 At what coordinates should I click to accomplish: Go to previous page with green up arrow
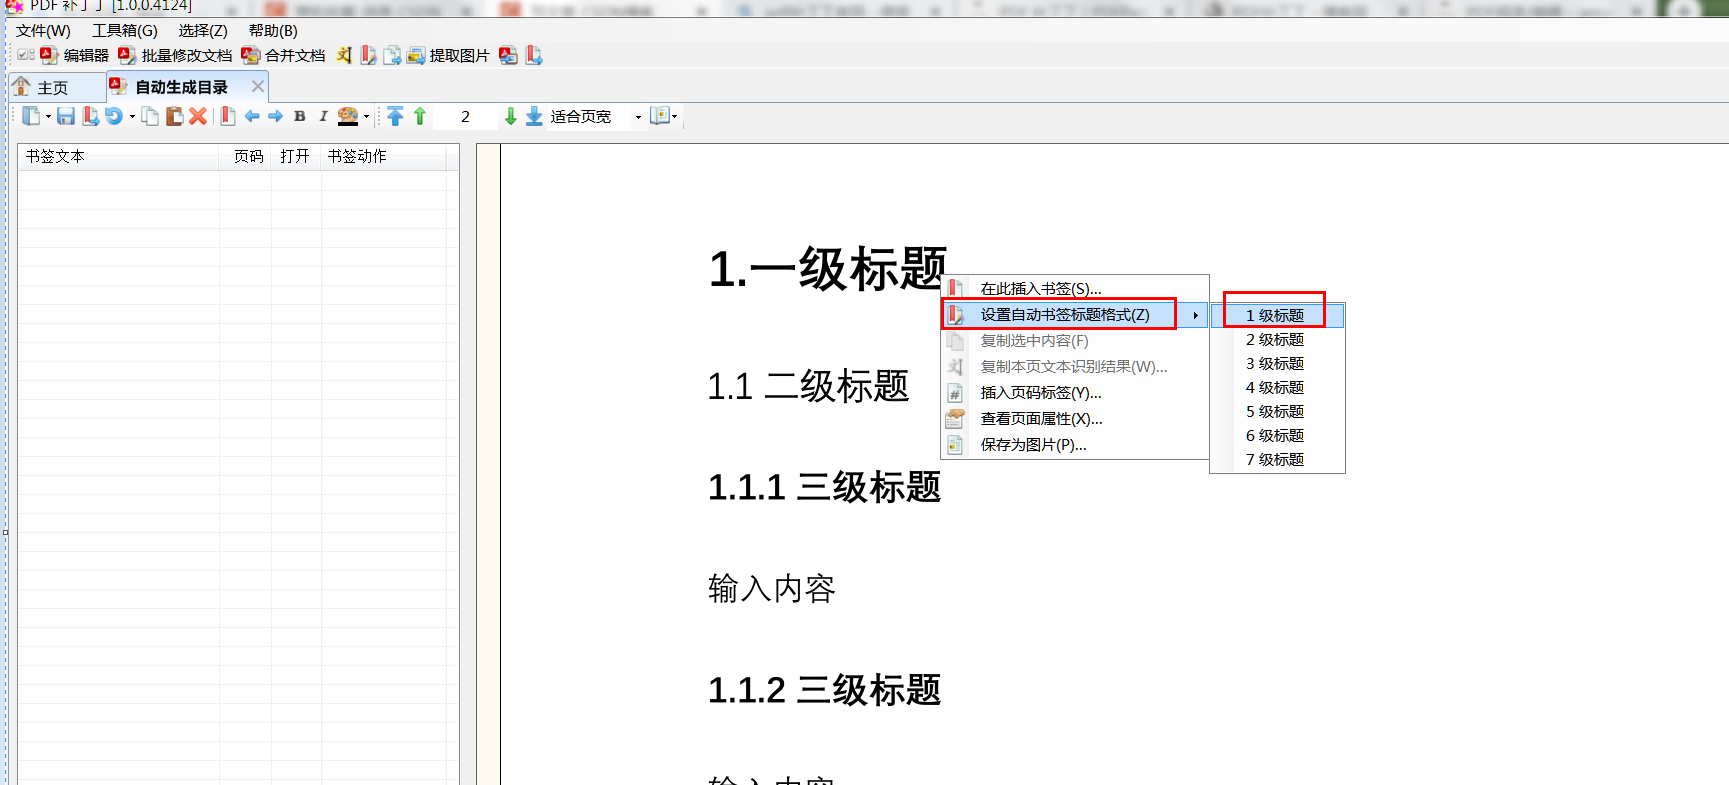(x=420, y=116)
